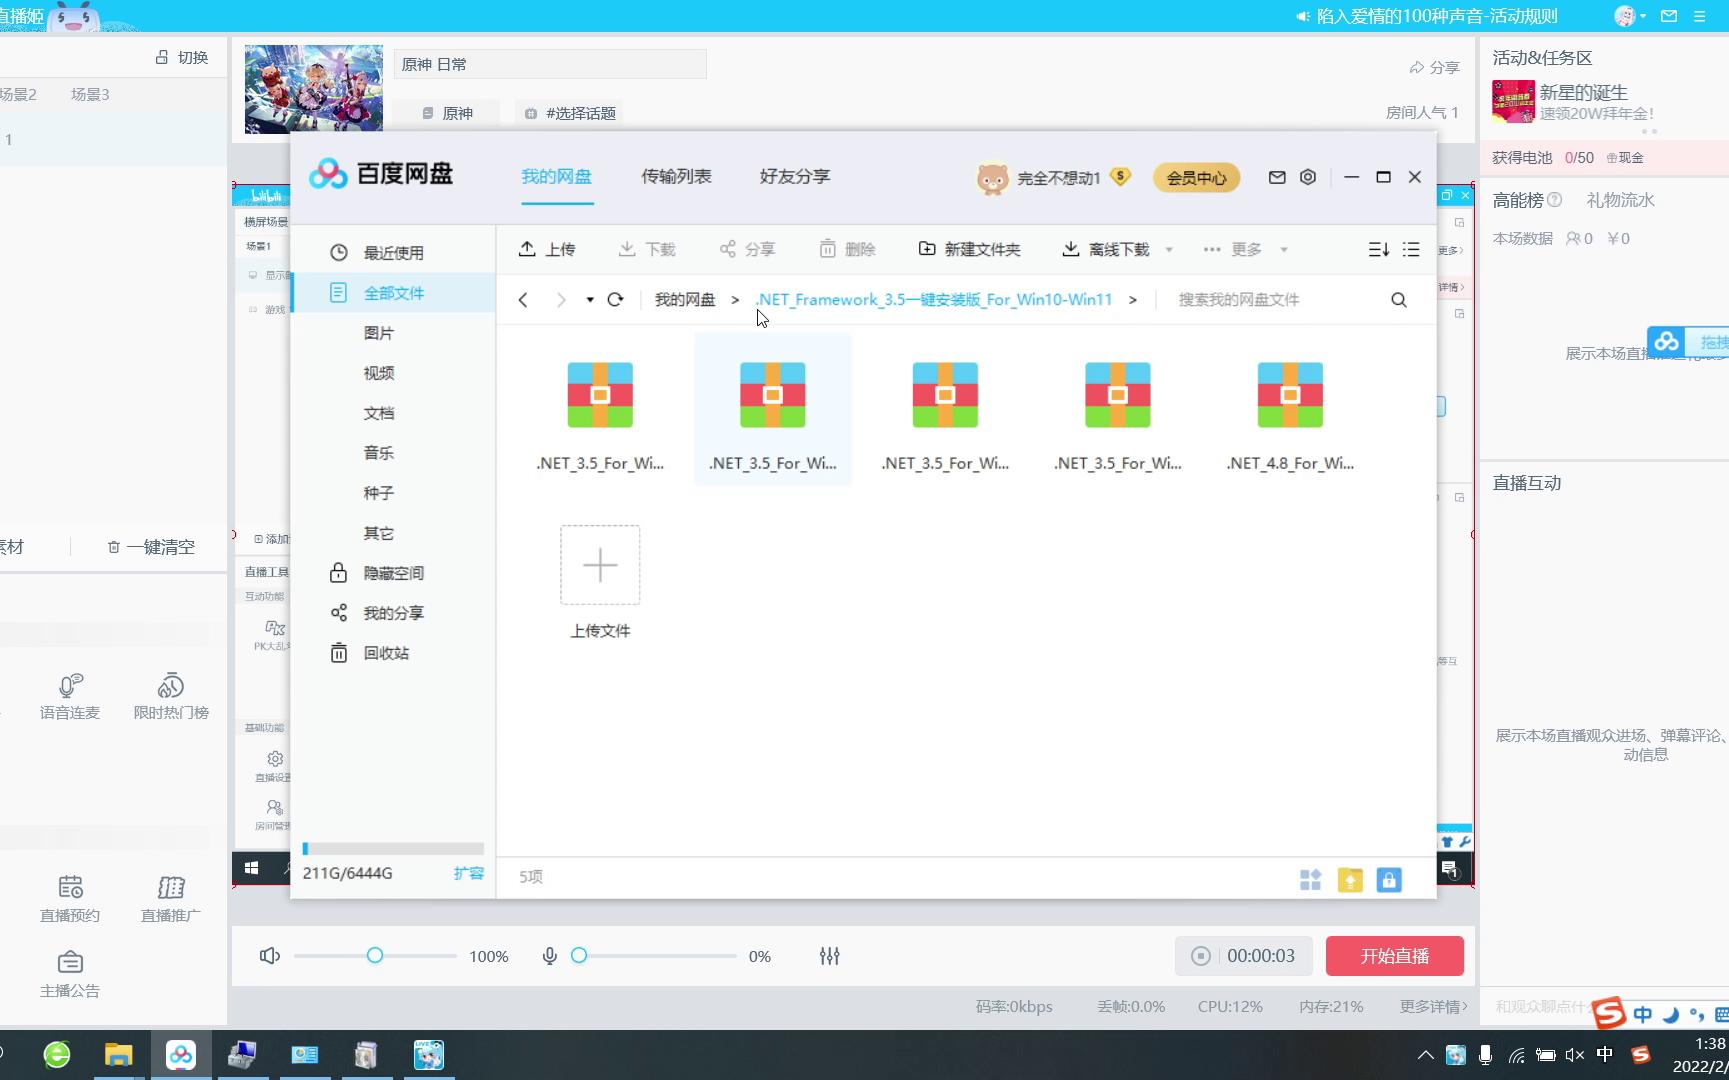Image resolution: width=1729 pixels, height=1080 pixels.
Task: Open user account dropdown in top bar
Action: pyautogui.click(x=1630, y=16)
